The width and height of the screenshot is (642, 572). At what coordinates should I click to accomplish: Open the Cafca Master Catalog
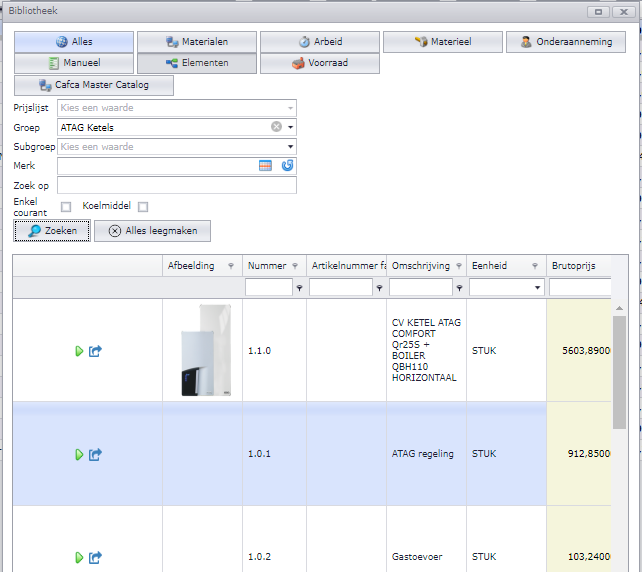[94, 85]
